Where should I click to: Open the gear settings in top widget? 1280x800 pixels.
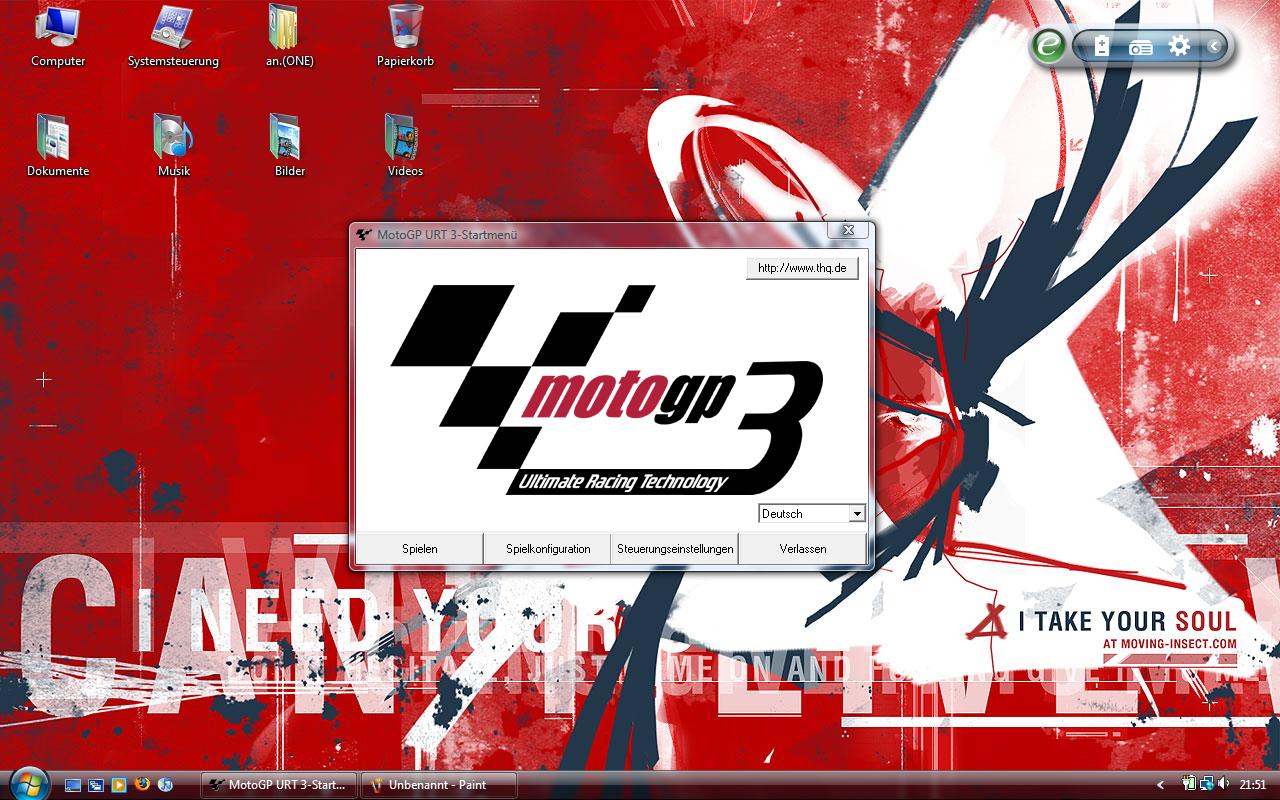(1179, 46)
